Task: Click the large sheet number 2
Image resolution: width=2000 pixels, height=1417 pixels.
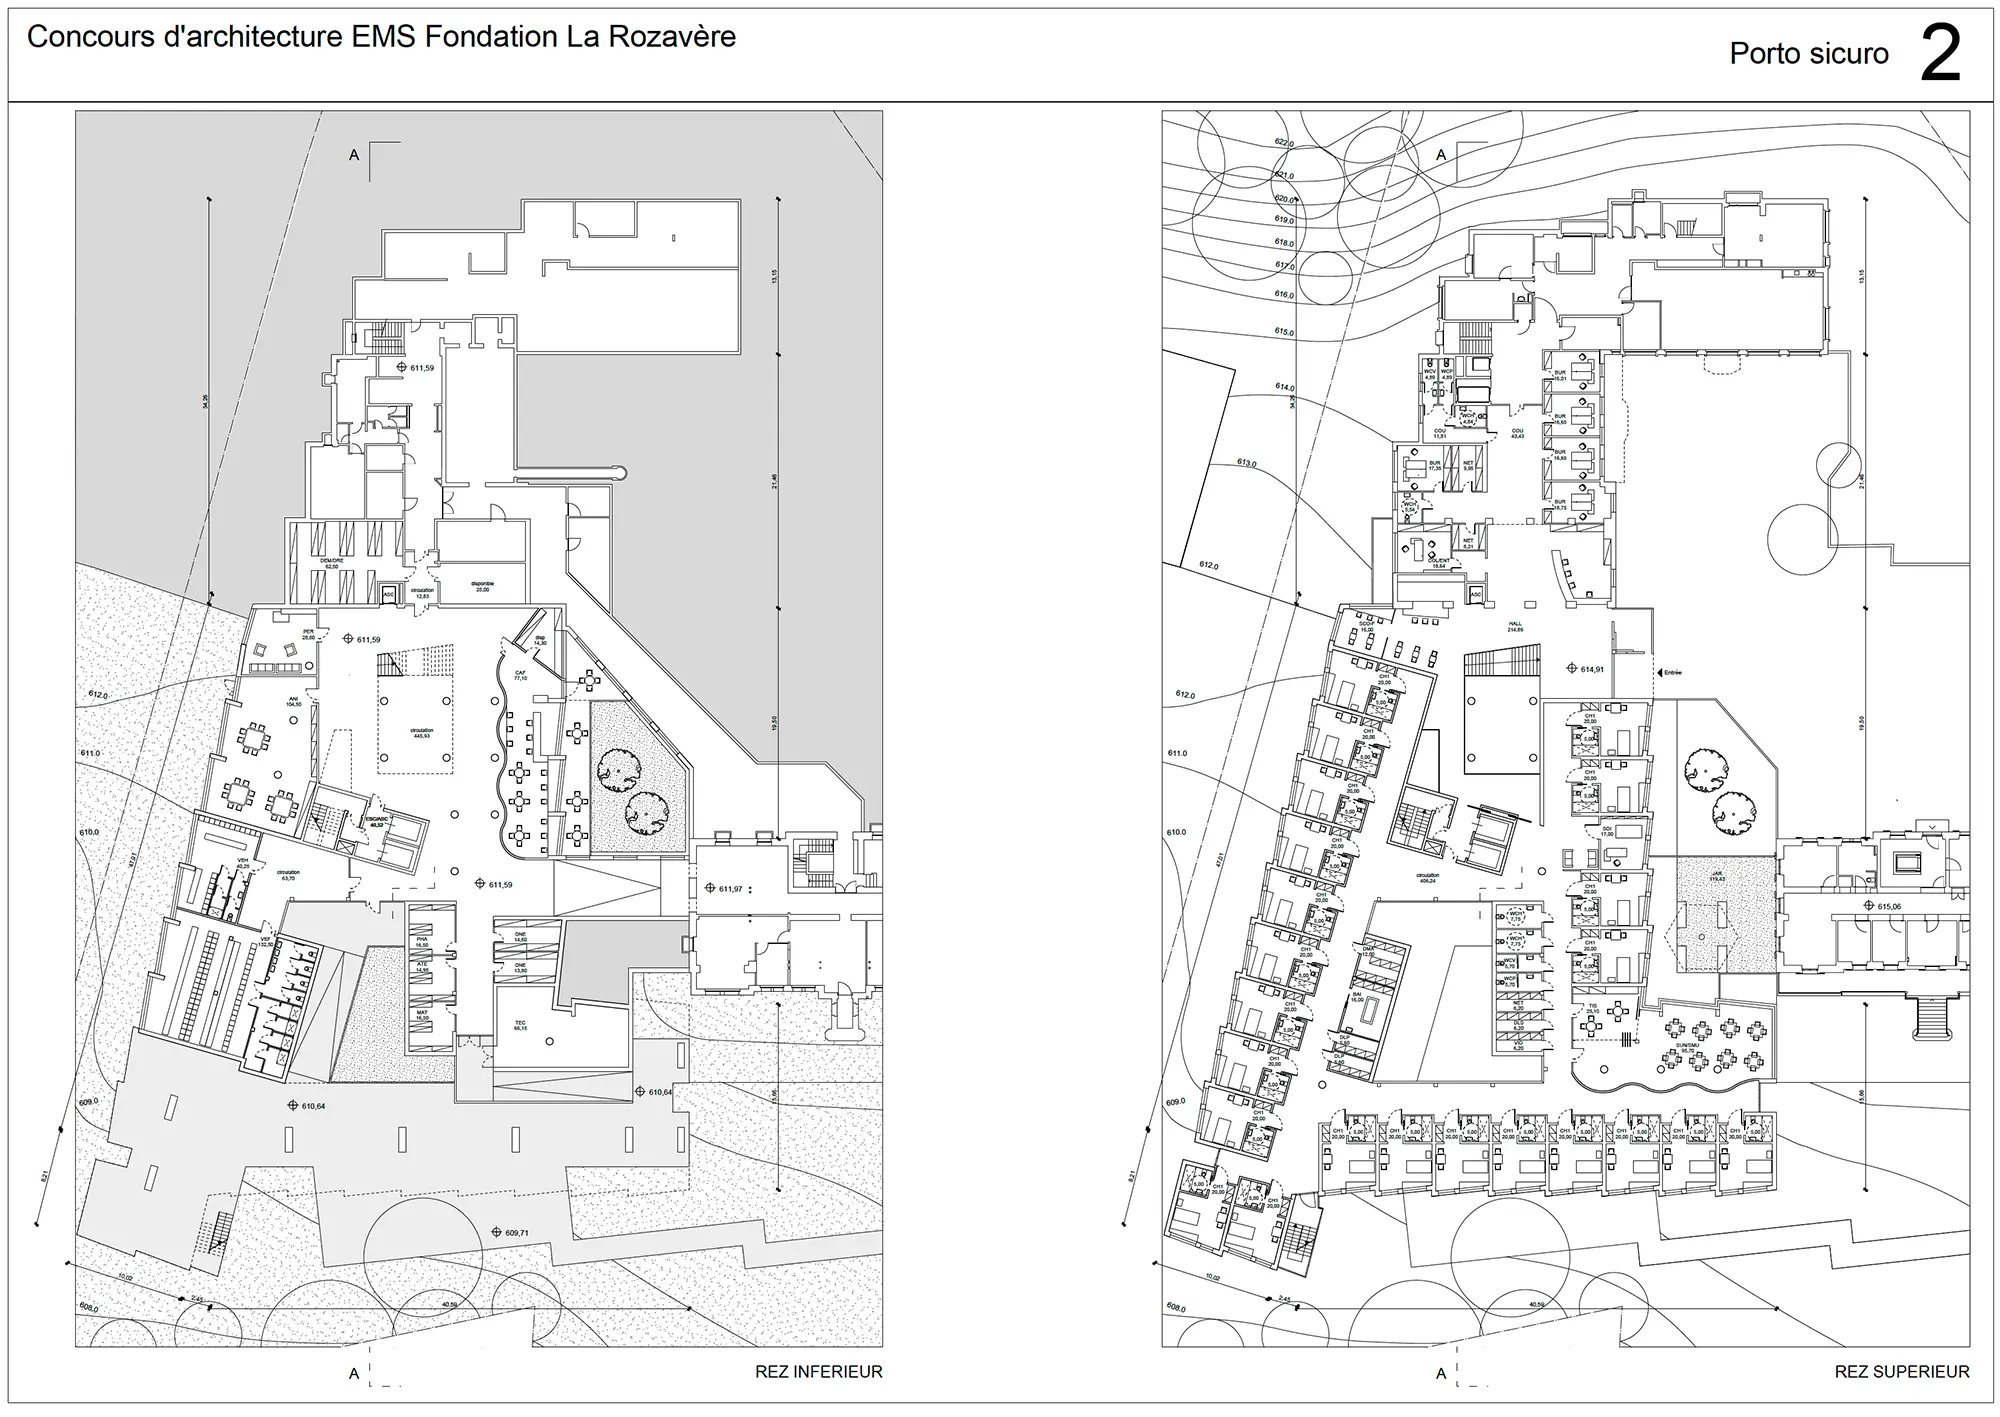Action: [x=1940, y=55]
